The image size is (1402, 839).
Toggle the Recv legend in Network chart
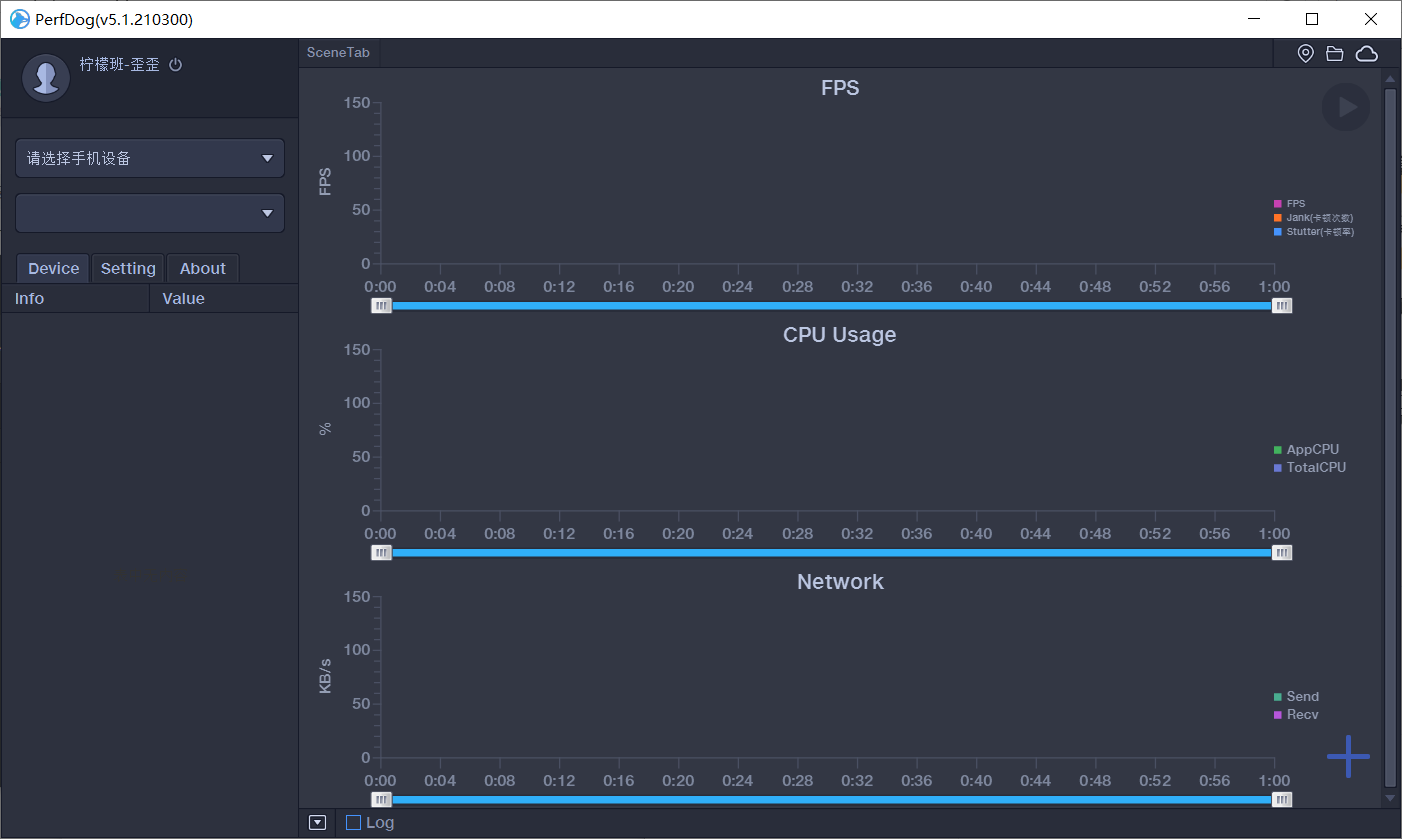(x=1301, y=715)
